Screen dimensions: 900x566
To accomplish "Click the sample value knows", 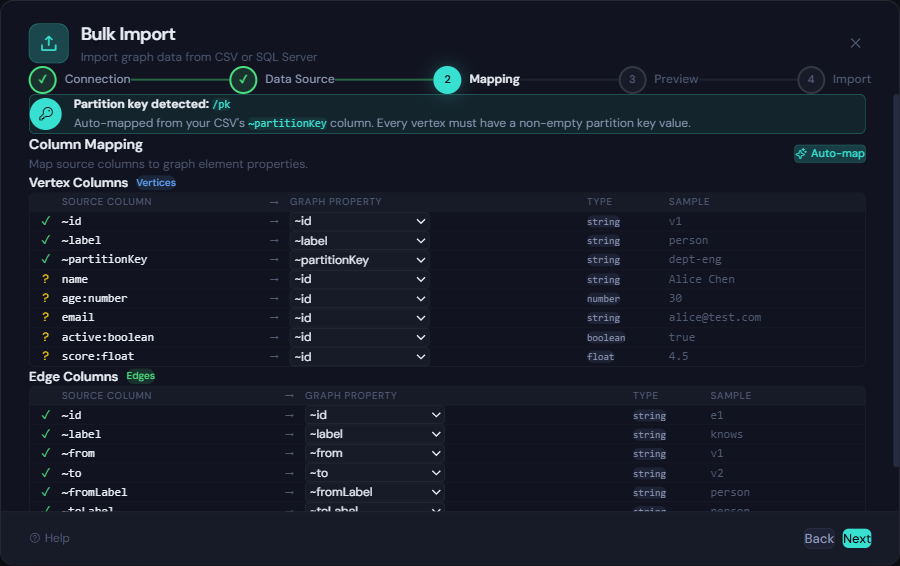I will 727,435.
